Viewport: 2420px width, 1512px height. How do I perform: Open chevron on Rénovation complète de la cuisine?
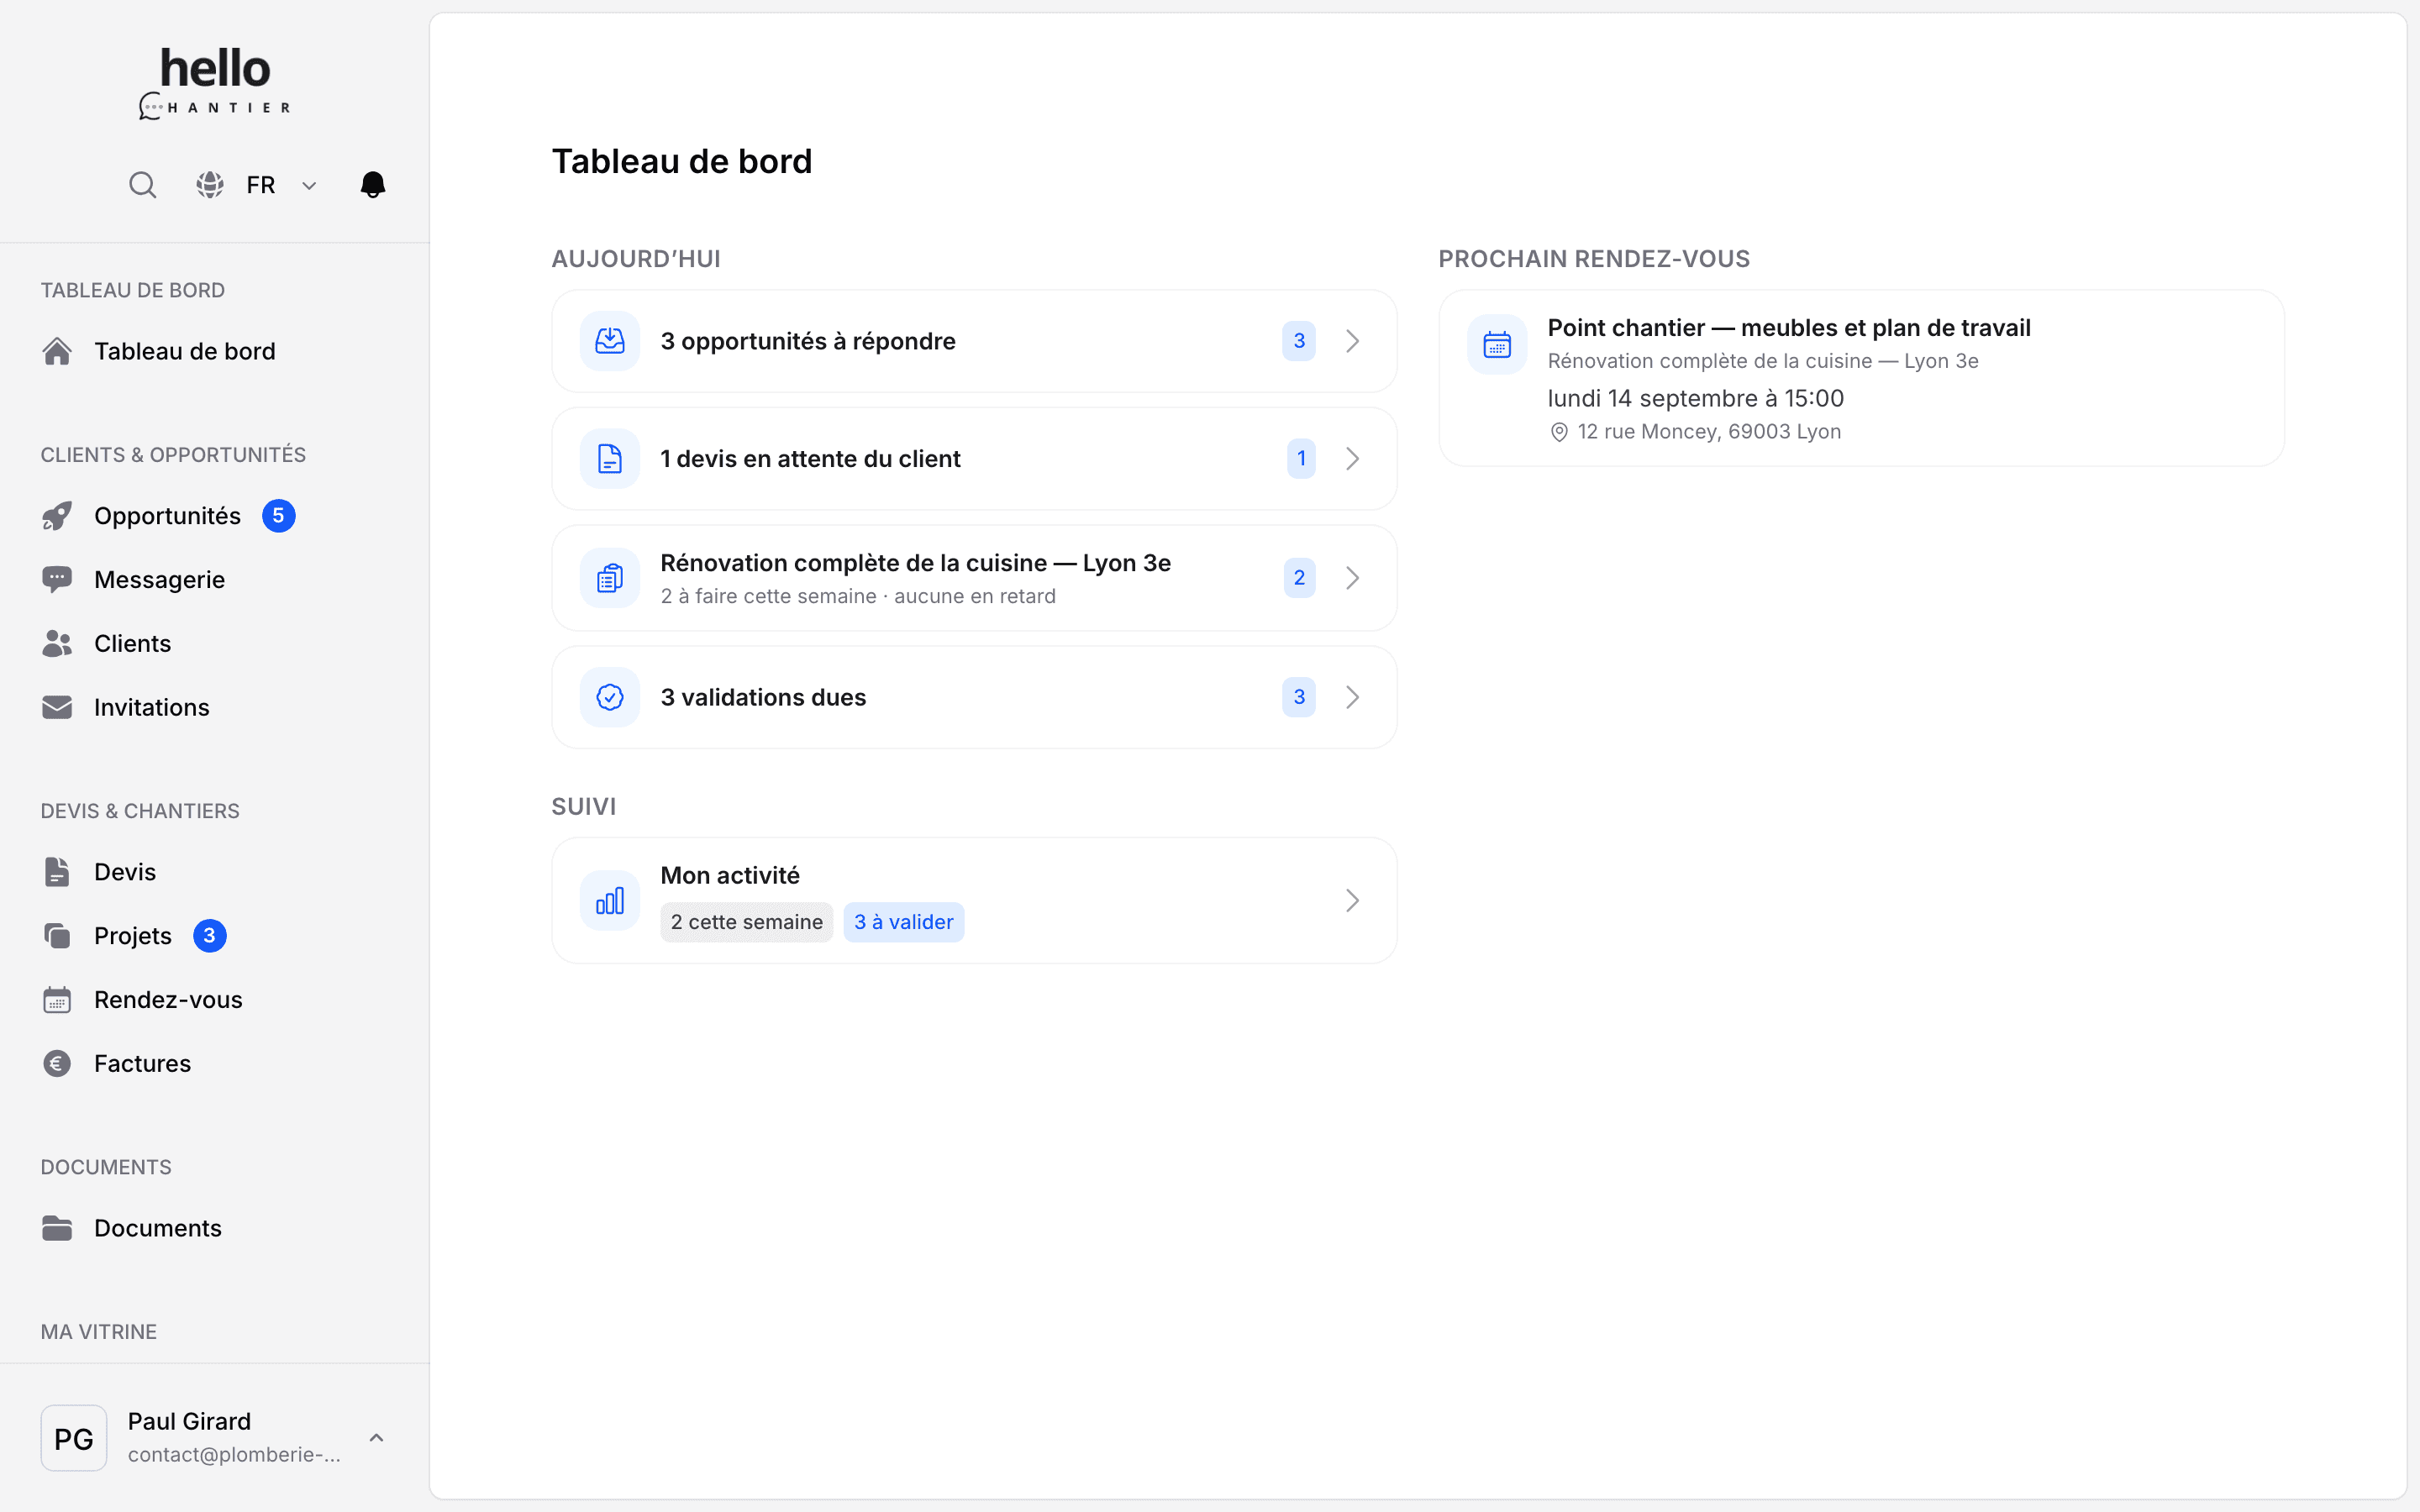coord(1352,578)
